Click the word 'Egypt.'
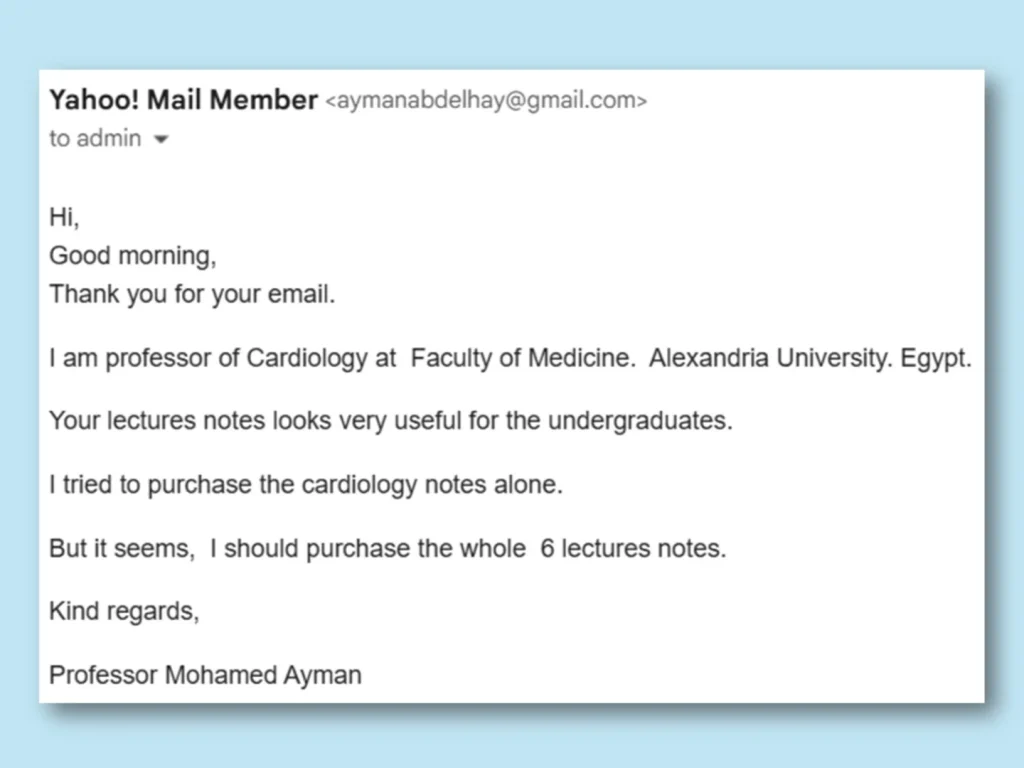1024x768 pixels. tap(936, 358)
